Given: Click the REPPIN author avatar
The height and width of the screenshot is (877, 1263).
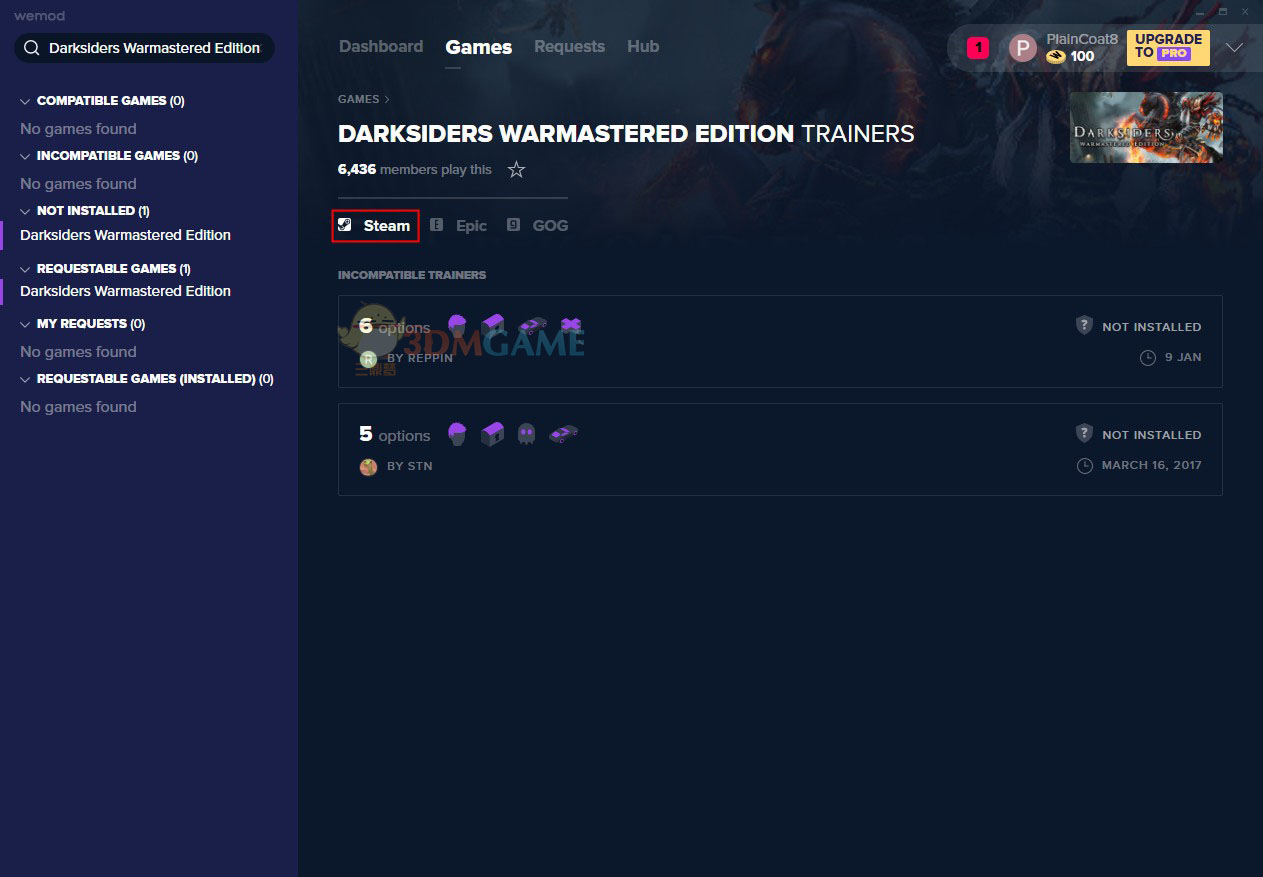Looking at the screenshot, I should pos(368,358).
